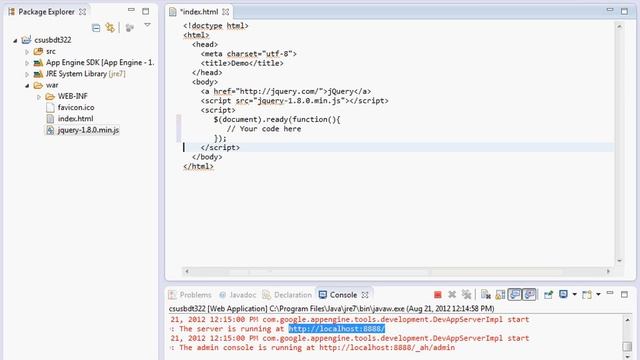Click the index.html file icon in tree

pos(50,119)
